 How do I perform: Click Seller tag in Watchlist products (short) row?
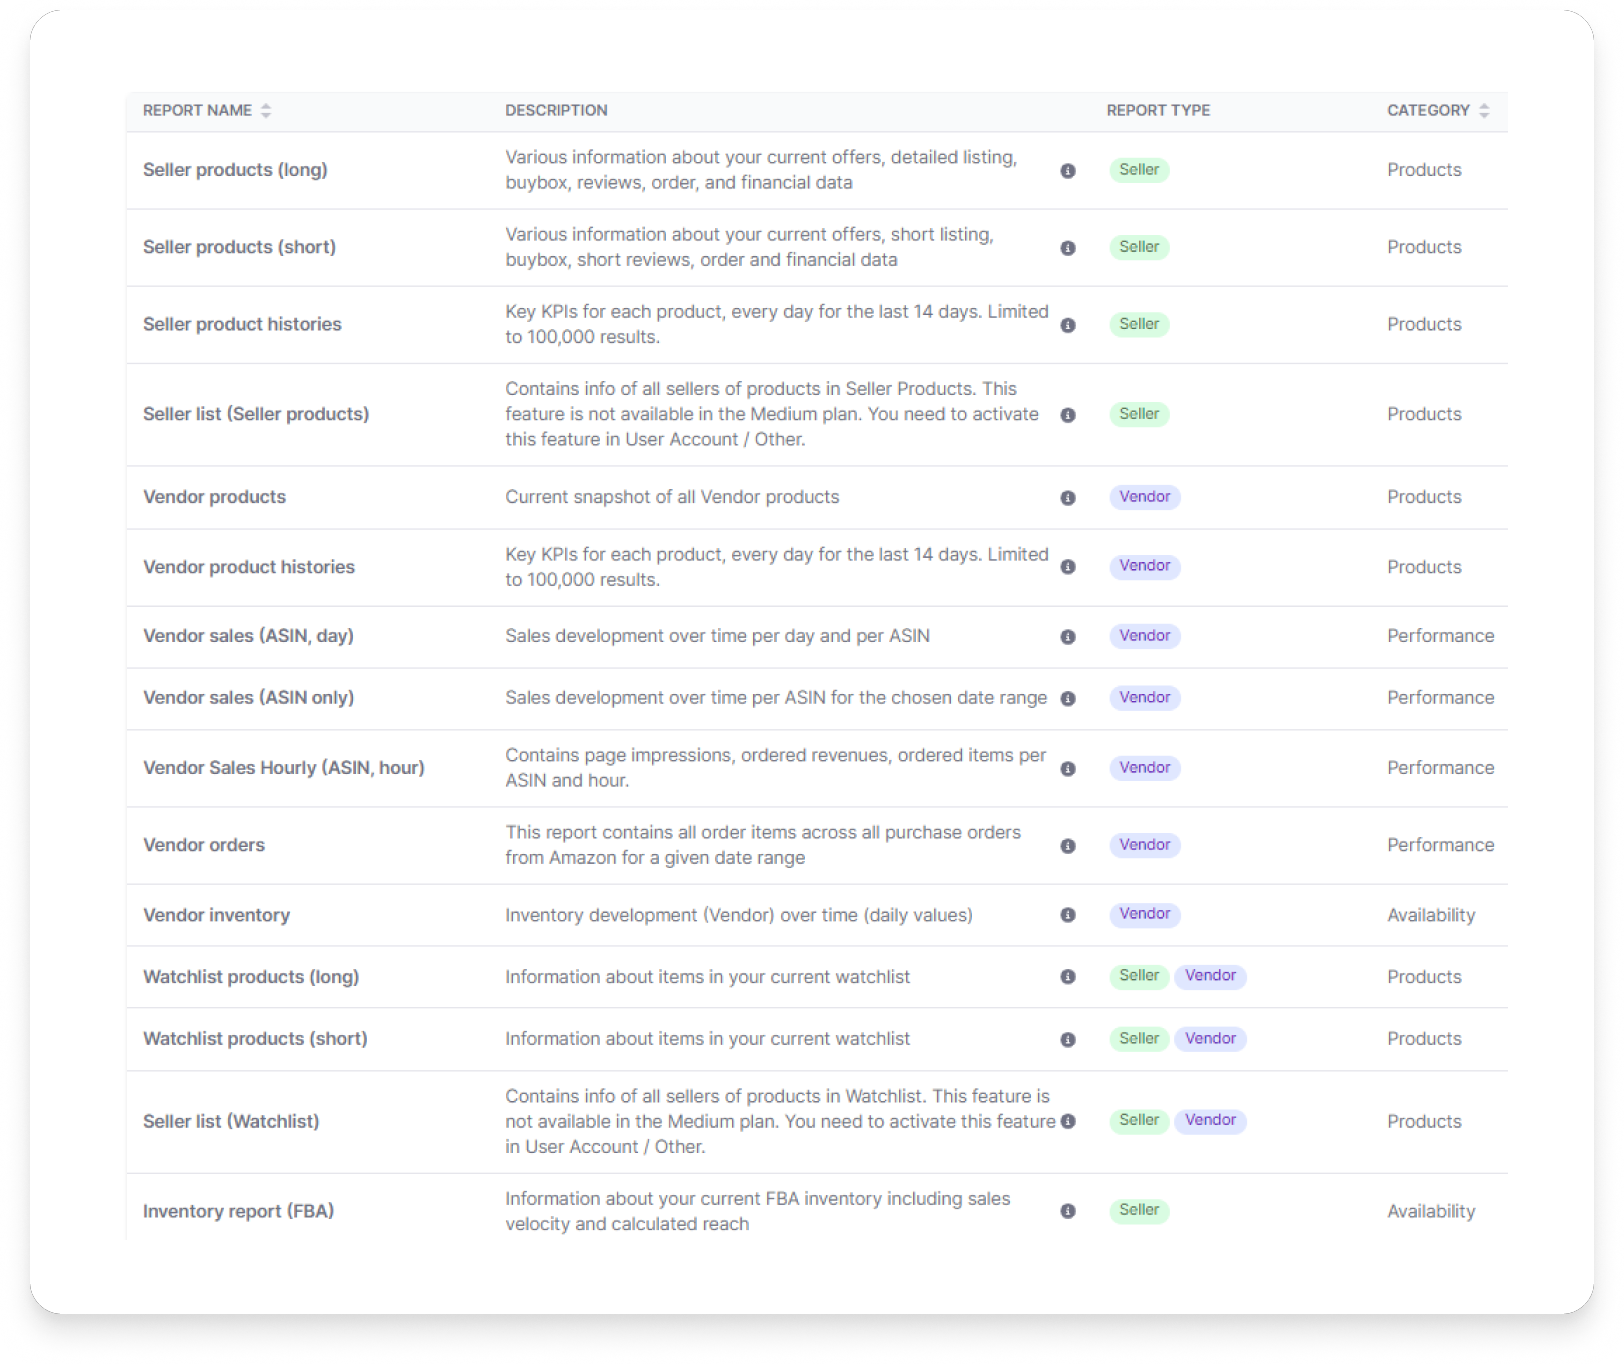[1139, 1039]
